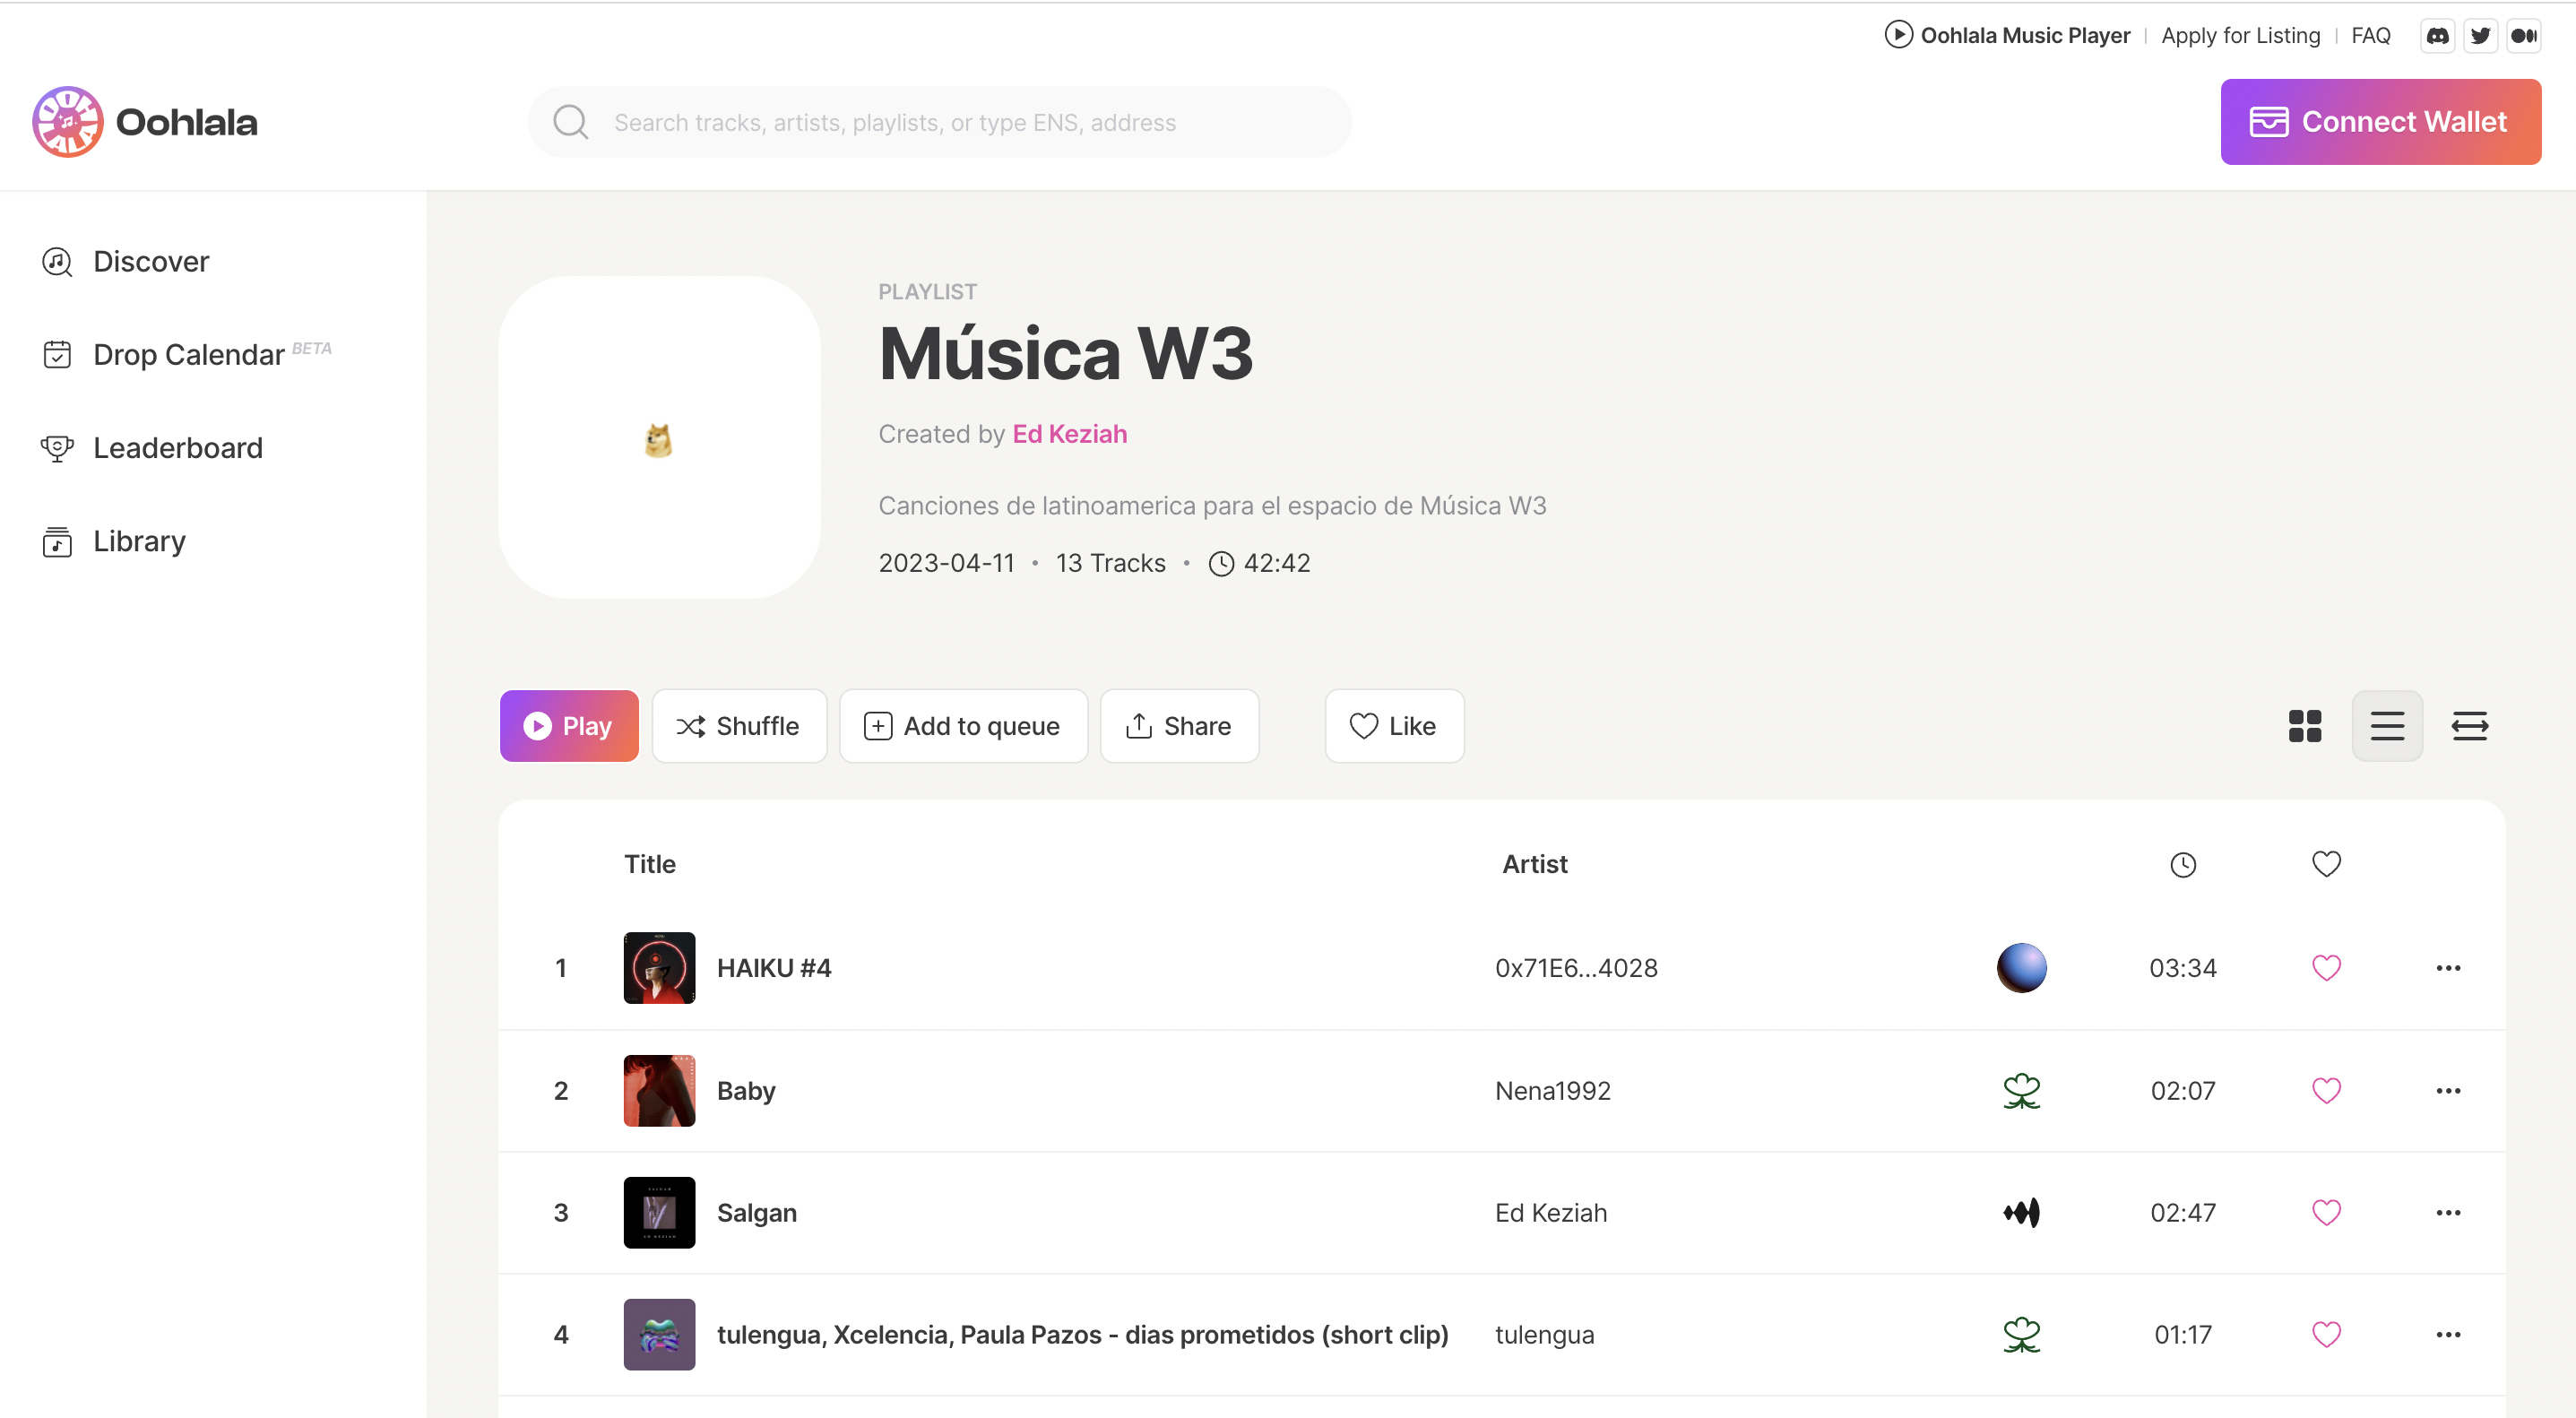Click the Connect Wallet button
This screenshot has height=1418, width=2576.
(2380, 122)
